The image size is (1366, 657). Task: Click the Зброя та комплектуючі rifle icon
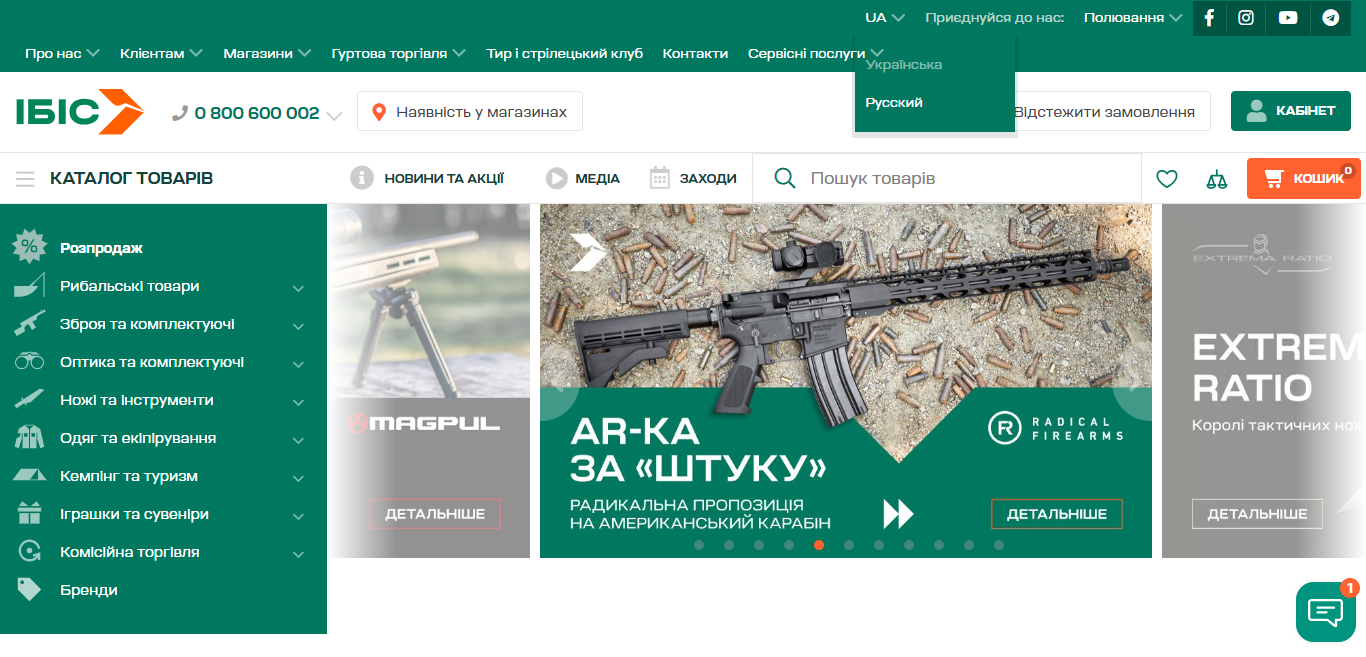29,324
